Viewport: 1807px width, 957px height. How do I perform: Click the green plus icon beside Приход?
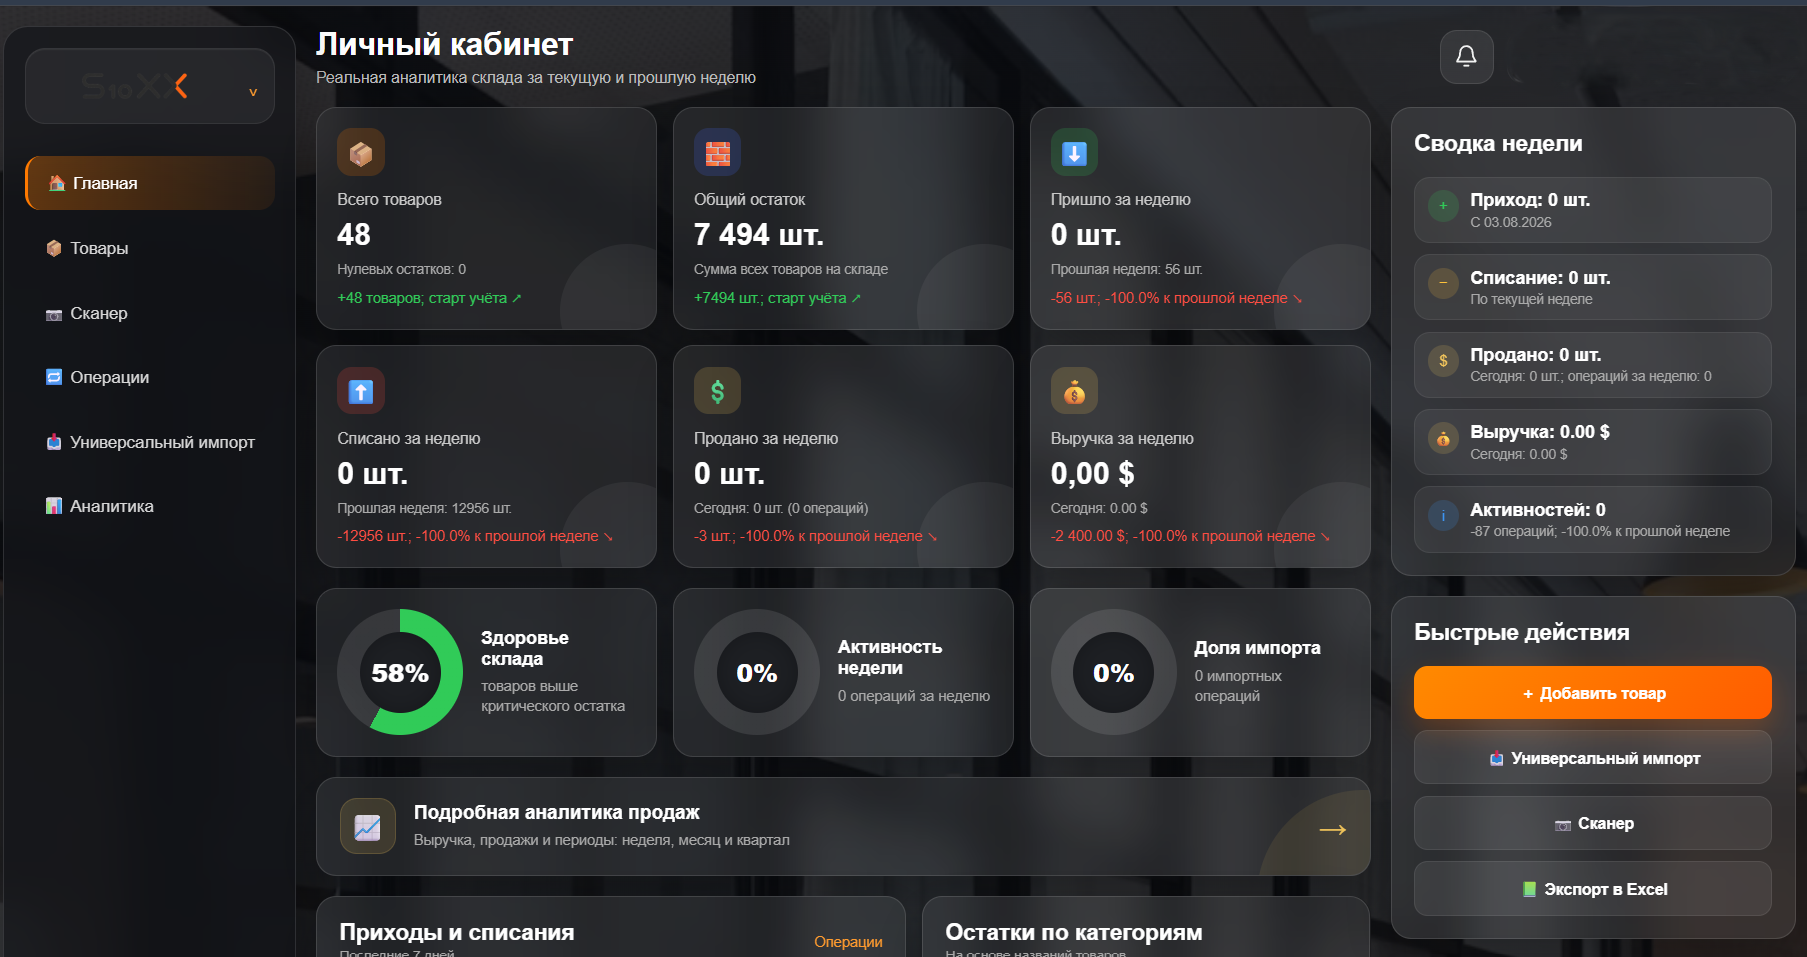[x=1443, y=206]
